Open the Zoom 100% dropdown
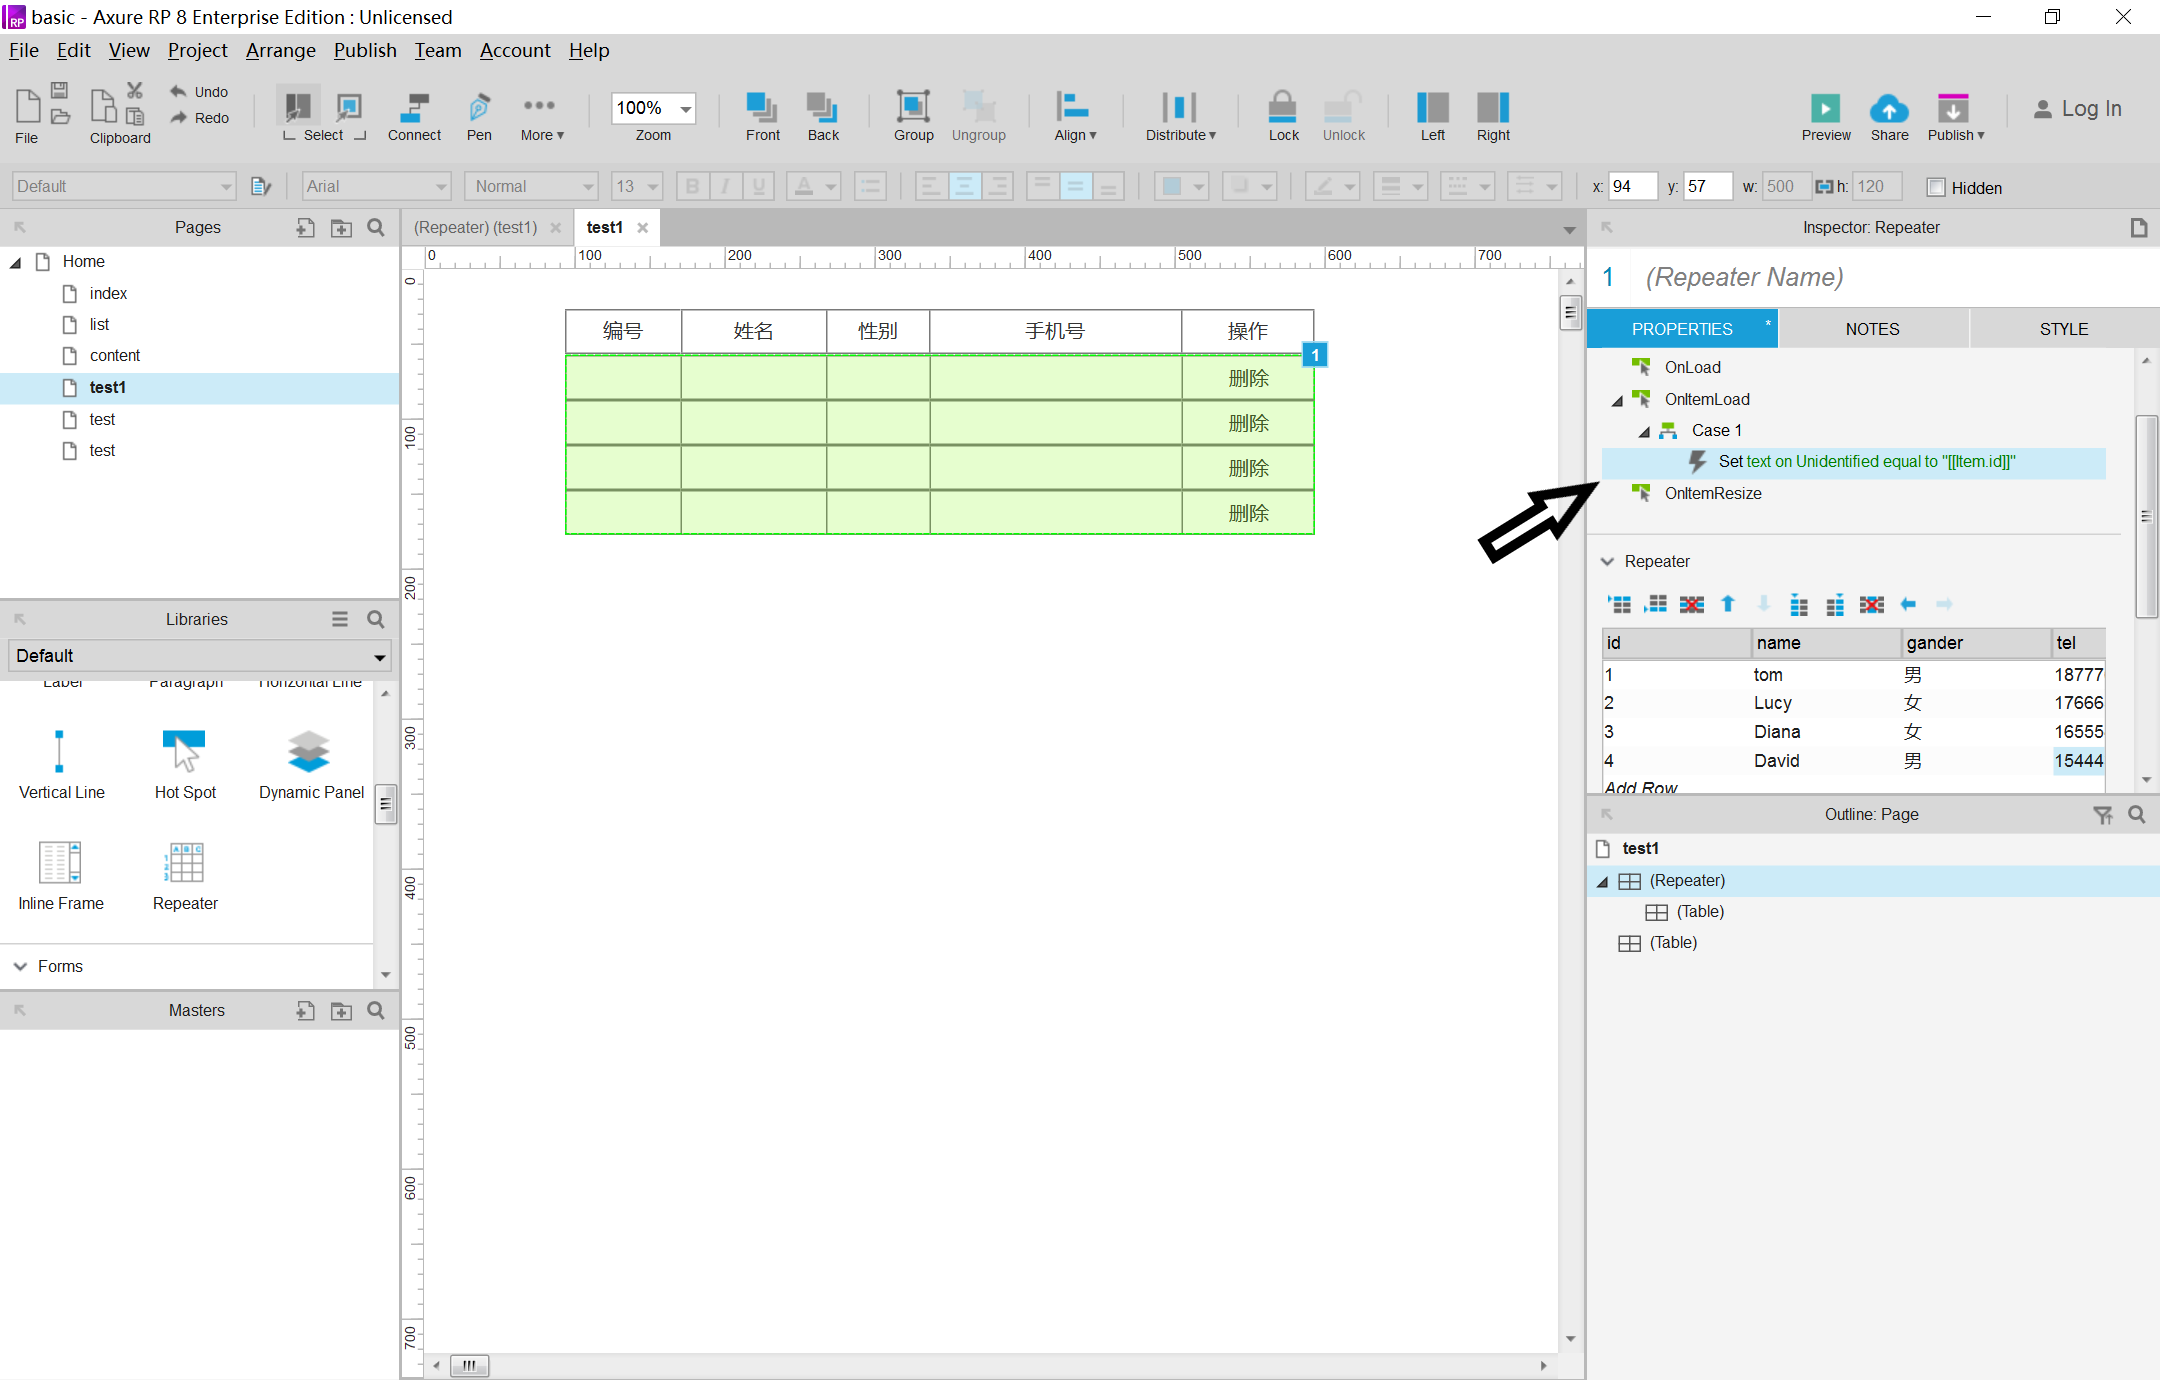This screenshot has width=2160, height=1380. point(686,108)
